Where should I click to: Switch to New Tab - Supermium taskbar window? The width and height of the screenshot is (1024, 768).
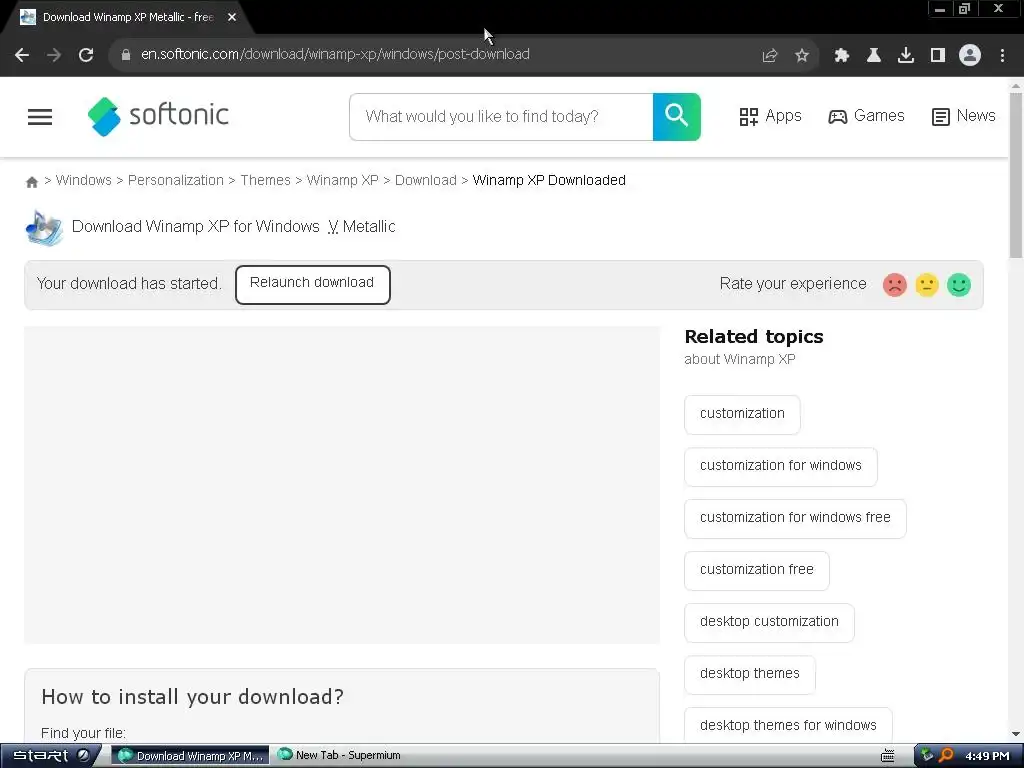(x=339, y=755)
